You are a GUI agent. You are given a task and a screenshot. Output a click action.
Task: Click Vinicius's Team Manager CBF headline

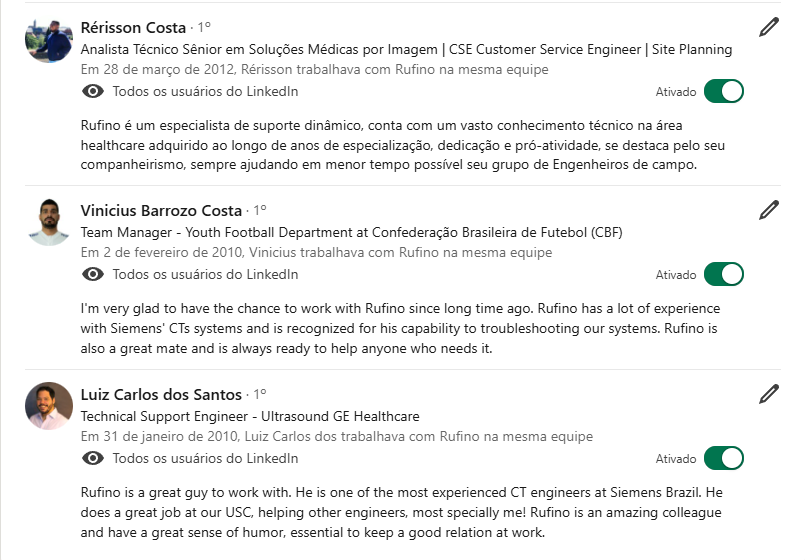coord(350,233)
